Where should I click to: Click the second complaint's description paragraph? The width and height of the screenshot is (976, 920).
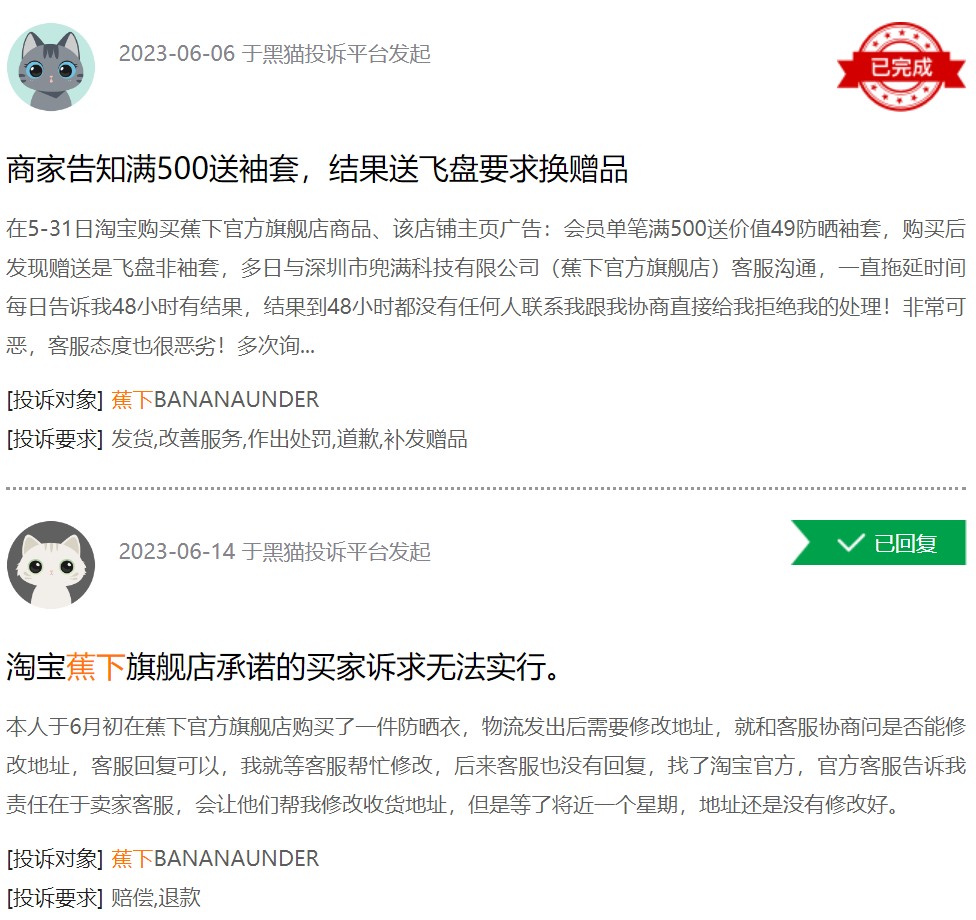pyautogui.click(x=486, y=766)
